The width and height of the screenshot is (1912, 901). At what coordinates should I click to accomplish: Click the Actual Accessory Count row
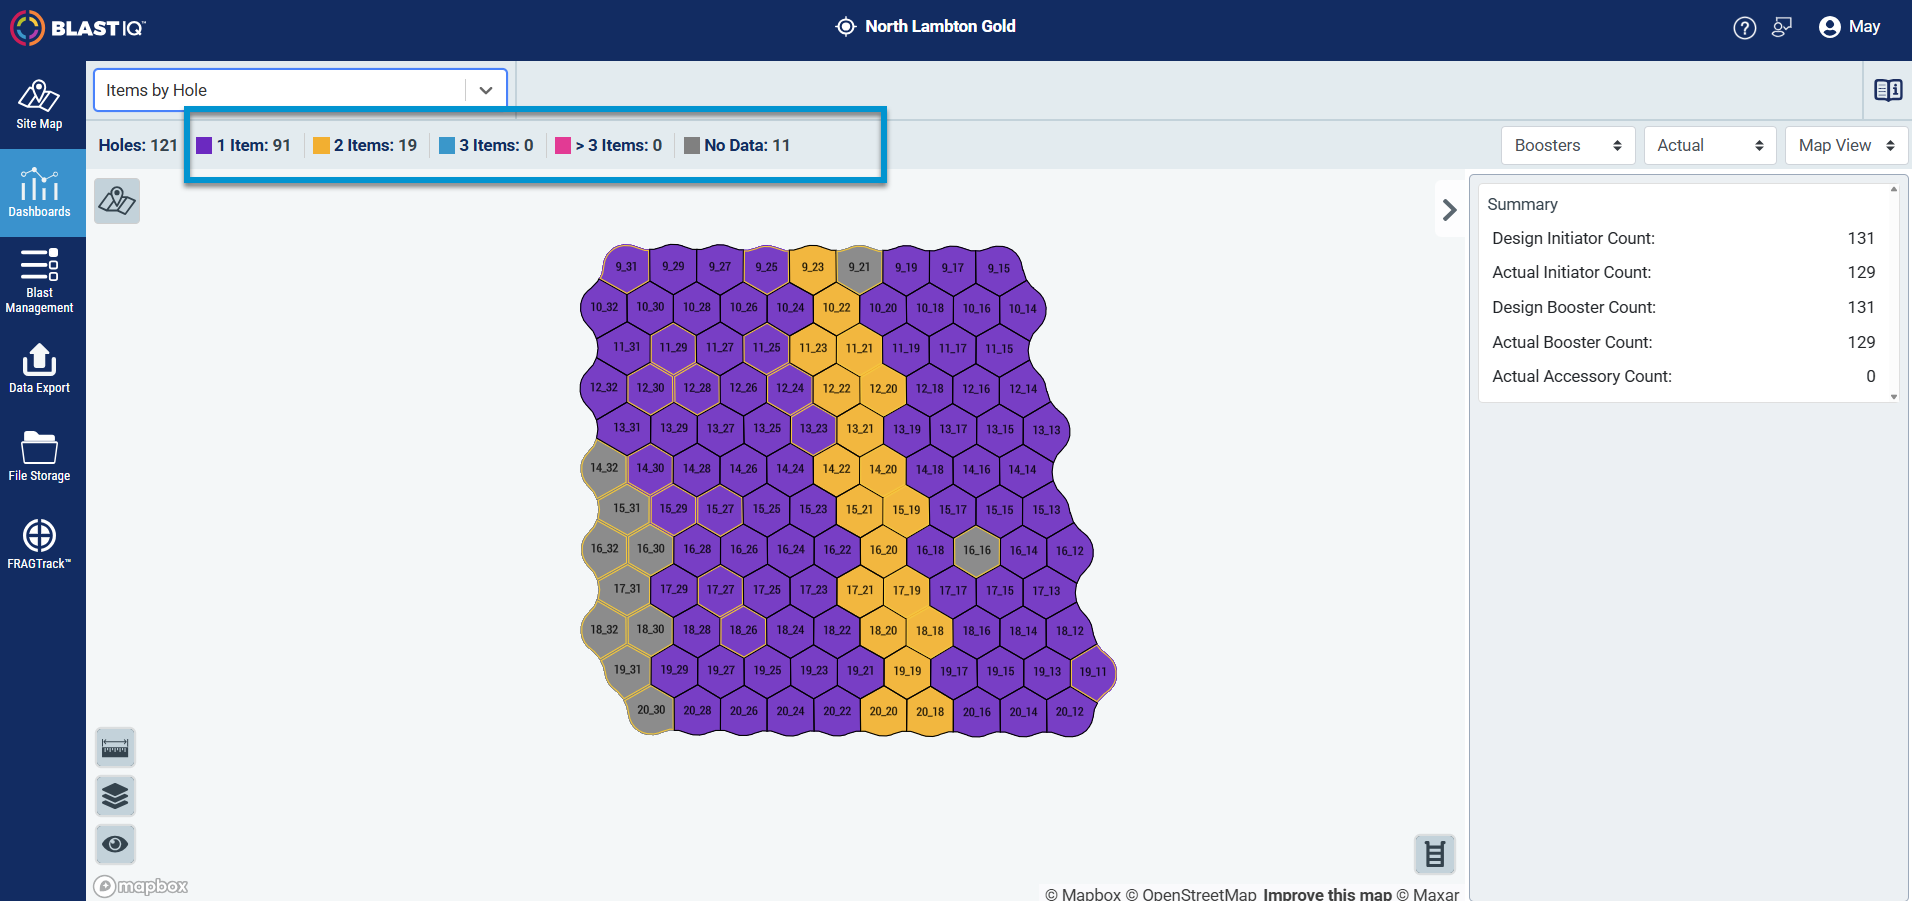pyautogui.click(x=1684, y=376)
